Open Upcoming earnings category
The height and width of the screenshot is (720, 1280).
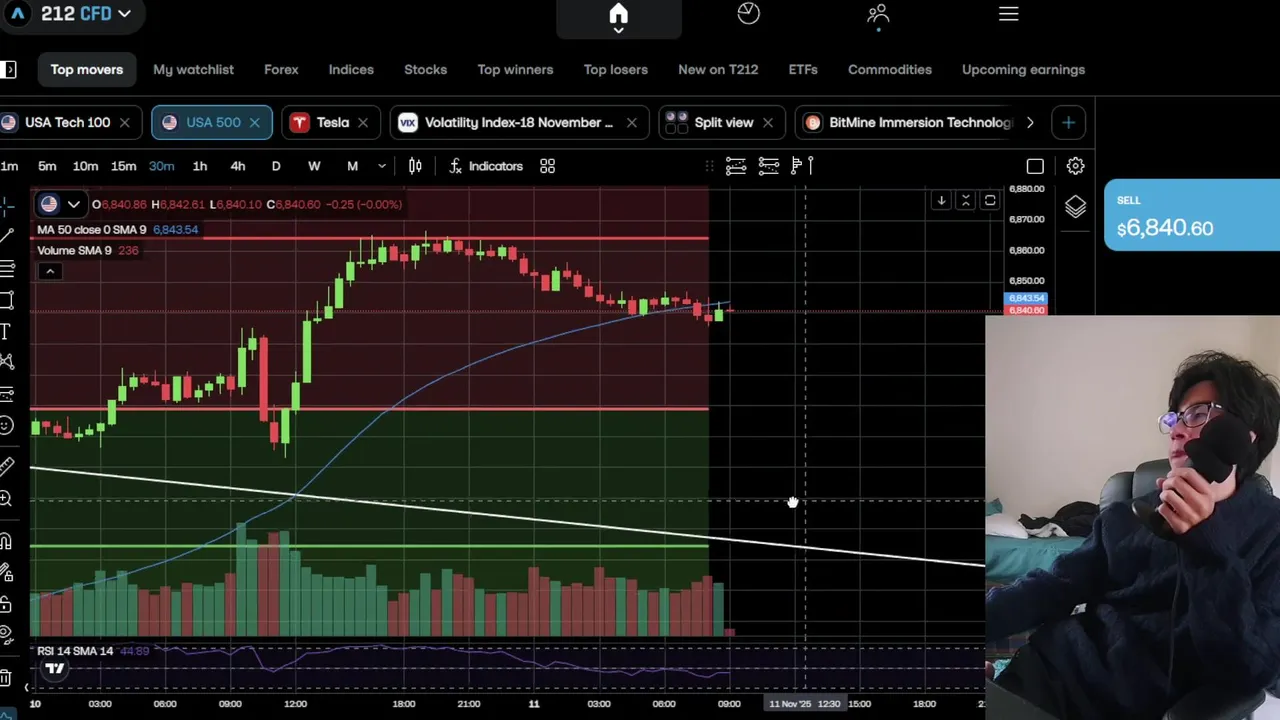(1023, 70)
